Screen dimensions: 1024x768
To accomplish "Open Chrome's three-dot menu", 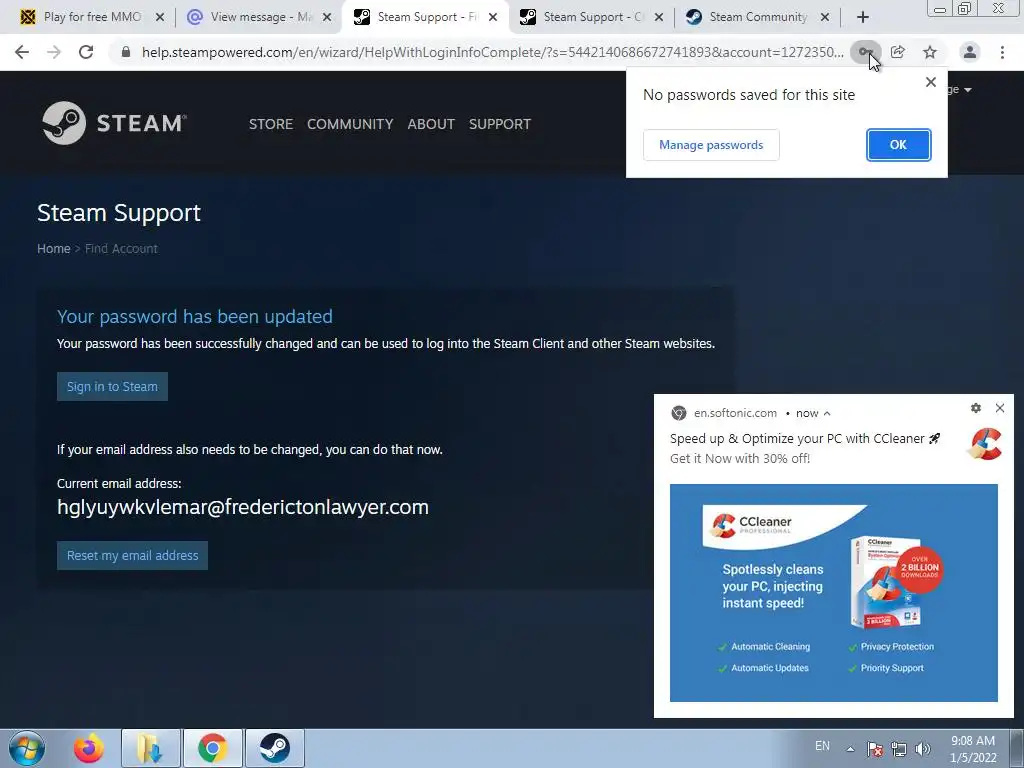I will click(x=1002, y=52).
